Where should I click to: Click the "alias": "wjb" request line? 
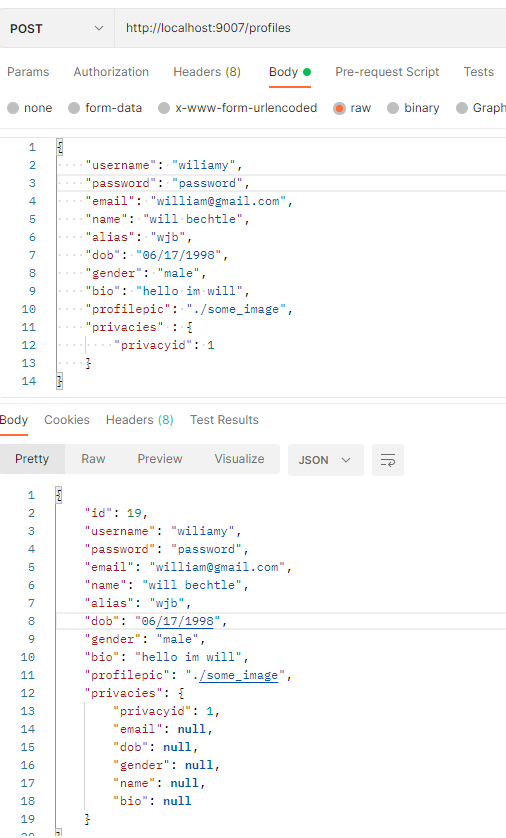click(138, 237)
